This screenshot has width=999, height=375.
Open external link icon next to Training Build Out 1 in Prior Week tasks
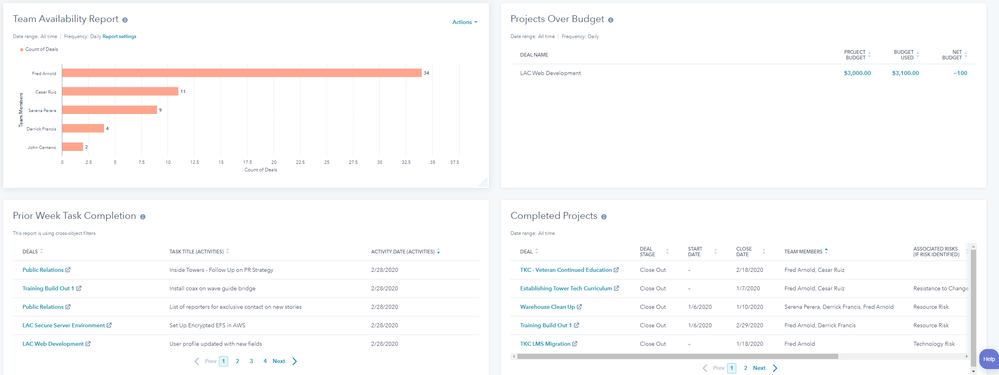pos(79,288)
